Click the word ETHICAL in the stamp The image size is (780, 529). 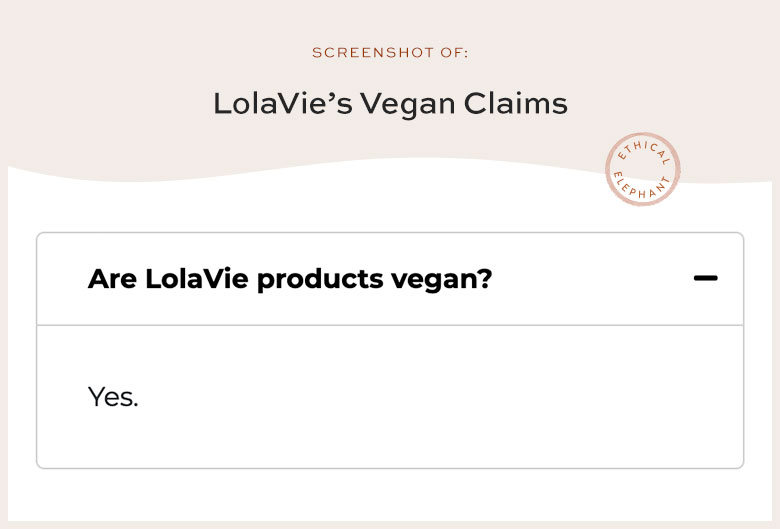(x=644, y=151)
